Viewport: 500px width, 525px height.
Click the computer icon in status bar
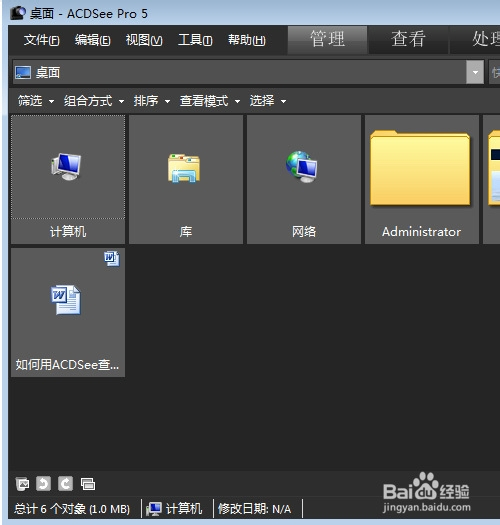point(154,509)
